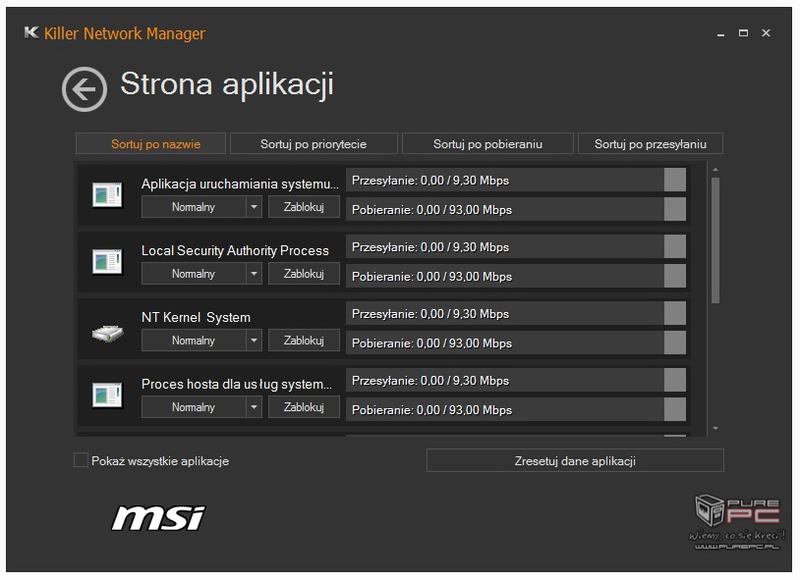Click Zresetuj dane aplikacji button
Viewport: 800px width, 580px height.
pyautogui.click(x=575, y=461)
